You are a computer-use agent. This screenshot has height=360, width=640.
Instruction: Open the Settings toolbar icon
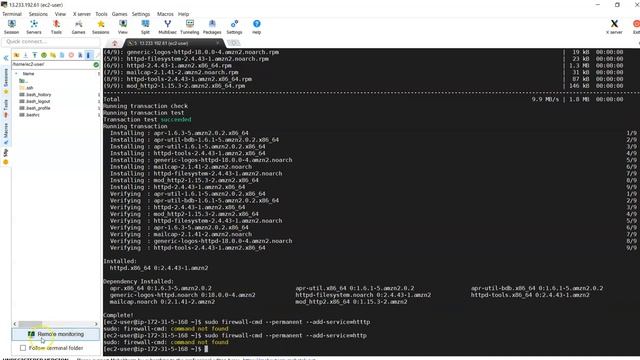(234, 27)
